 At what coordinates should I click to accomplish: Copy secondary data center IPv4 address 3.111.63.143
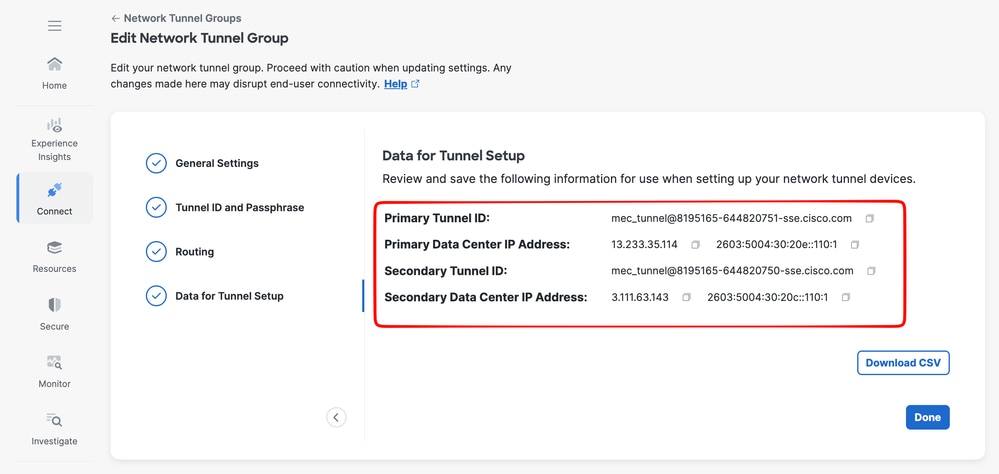tap(686, 297)
